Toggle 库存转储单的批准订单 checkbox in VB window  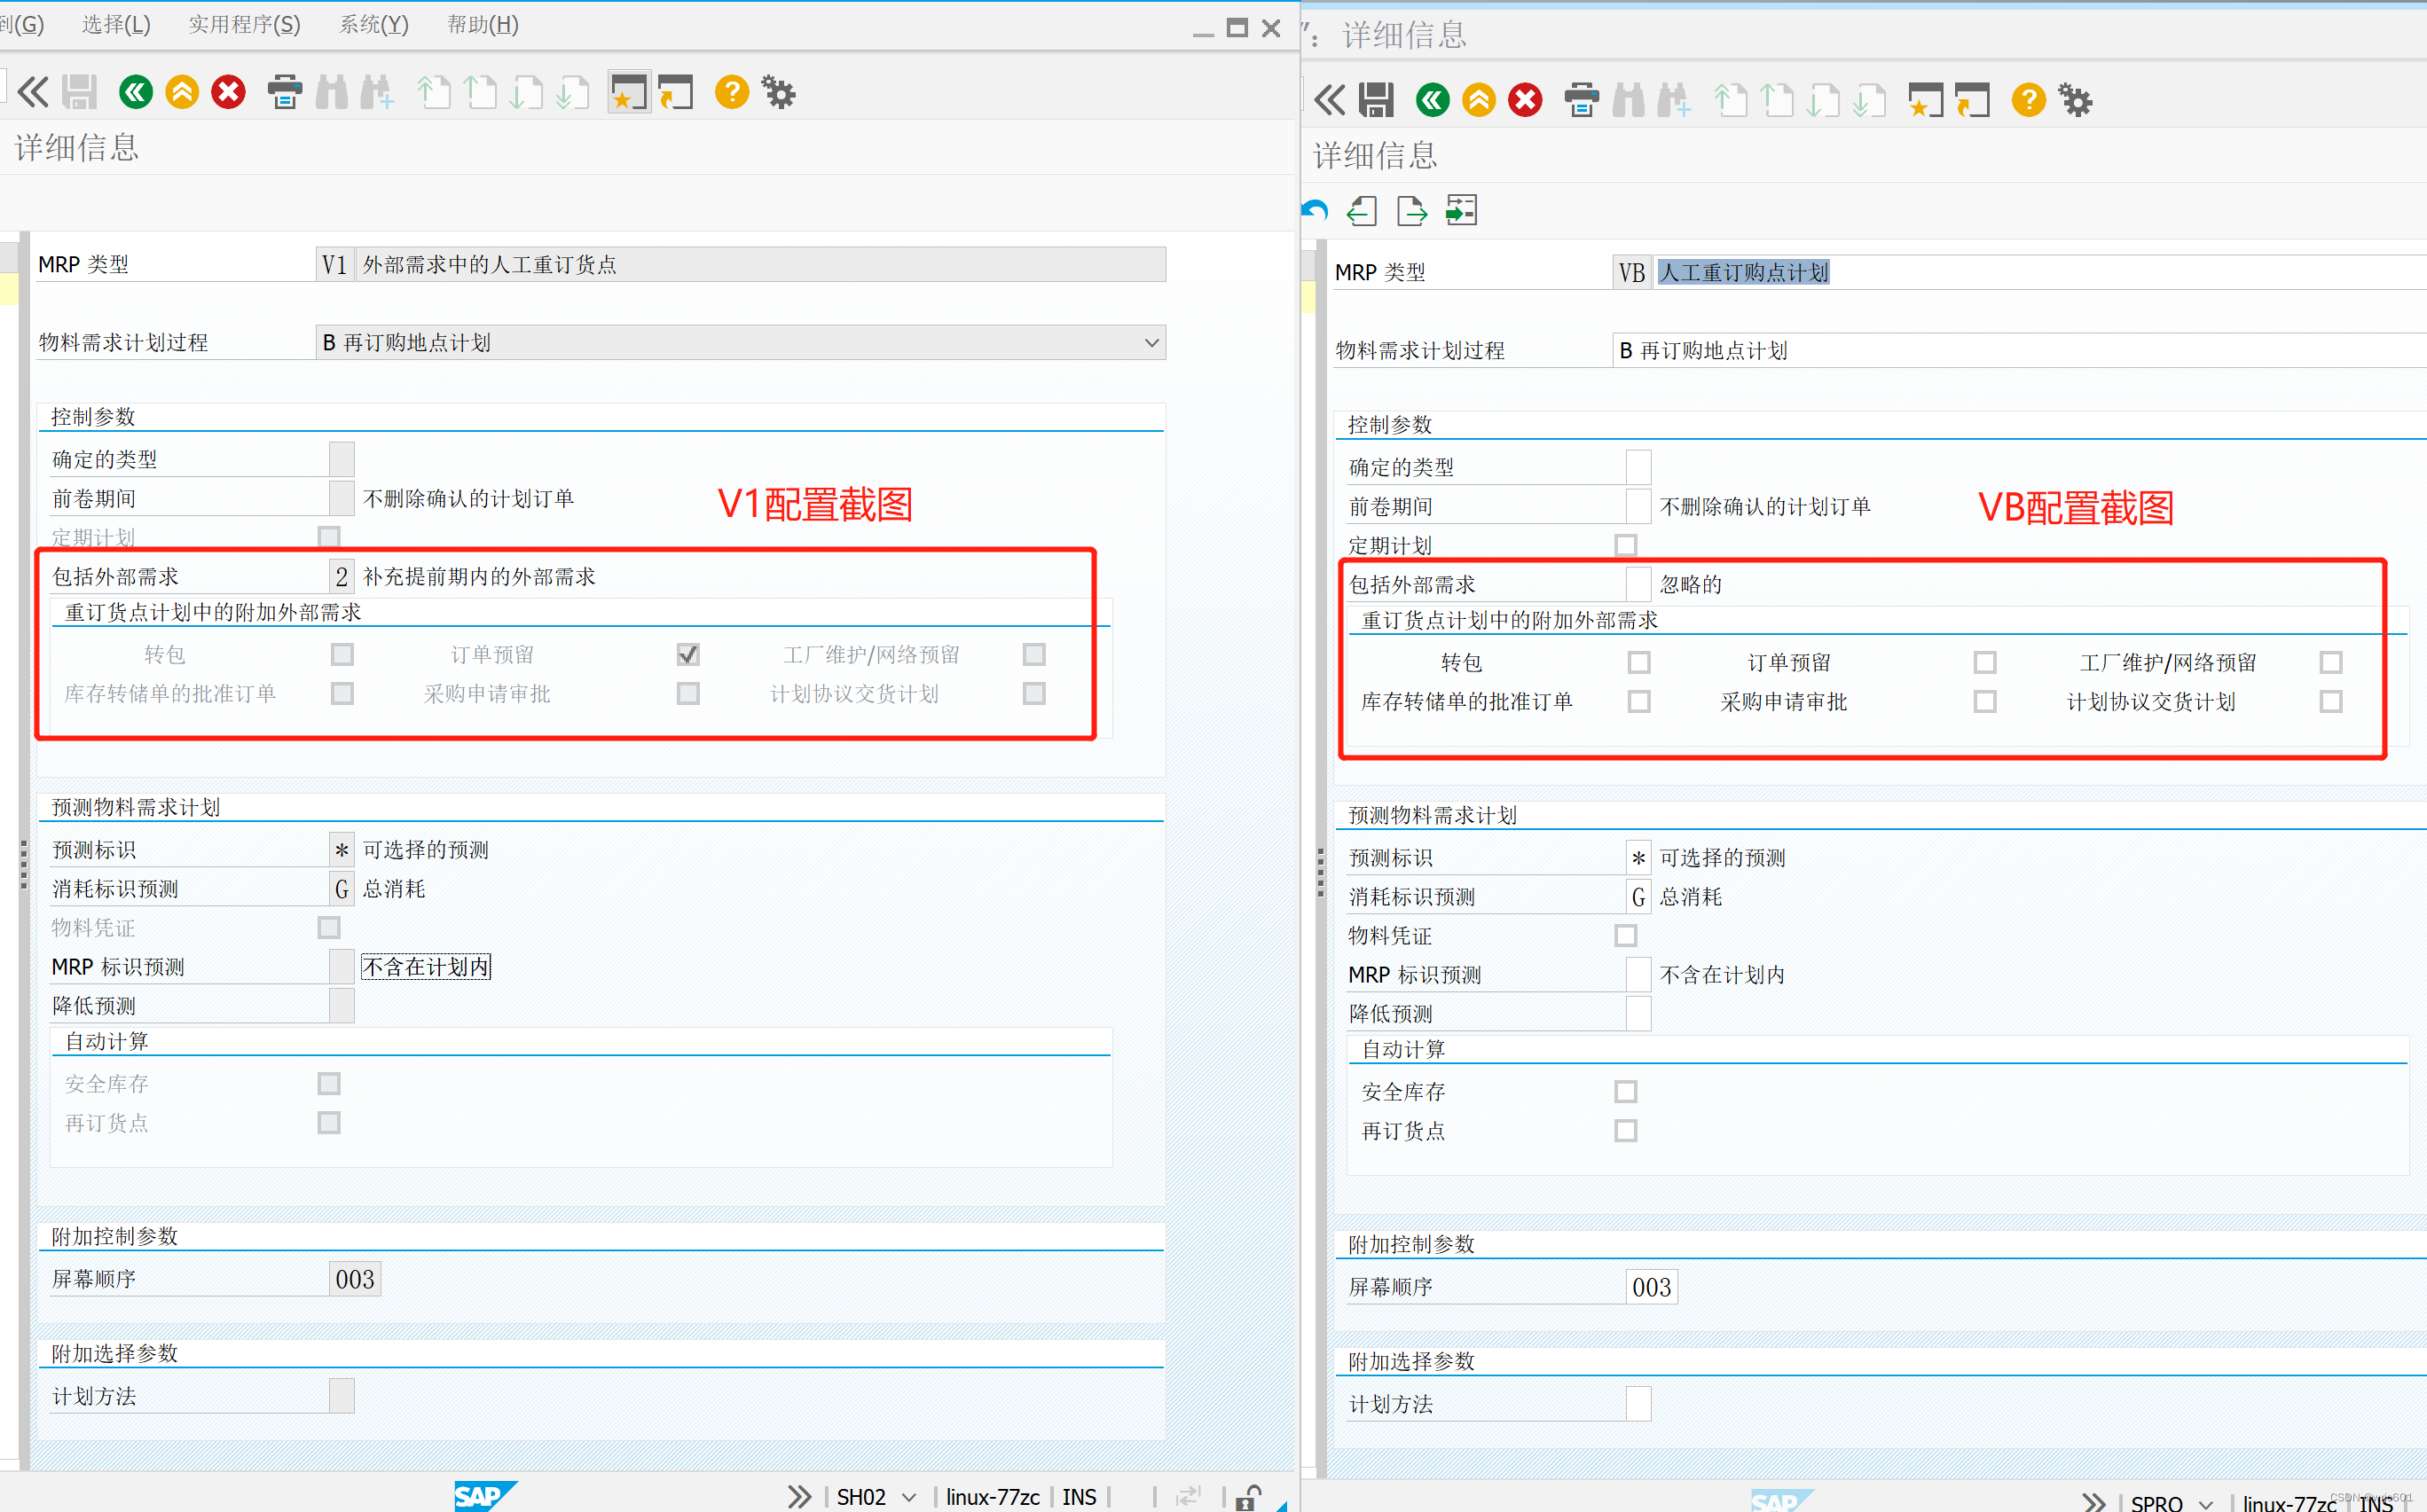[x=1639, y=701]
